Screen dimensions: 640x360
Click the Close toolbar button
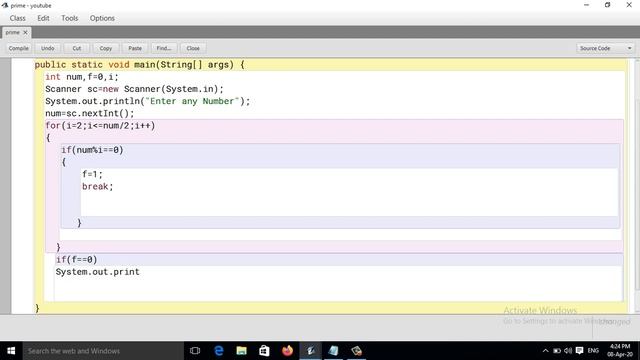coord(193,48)
